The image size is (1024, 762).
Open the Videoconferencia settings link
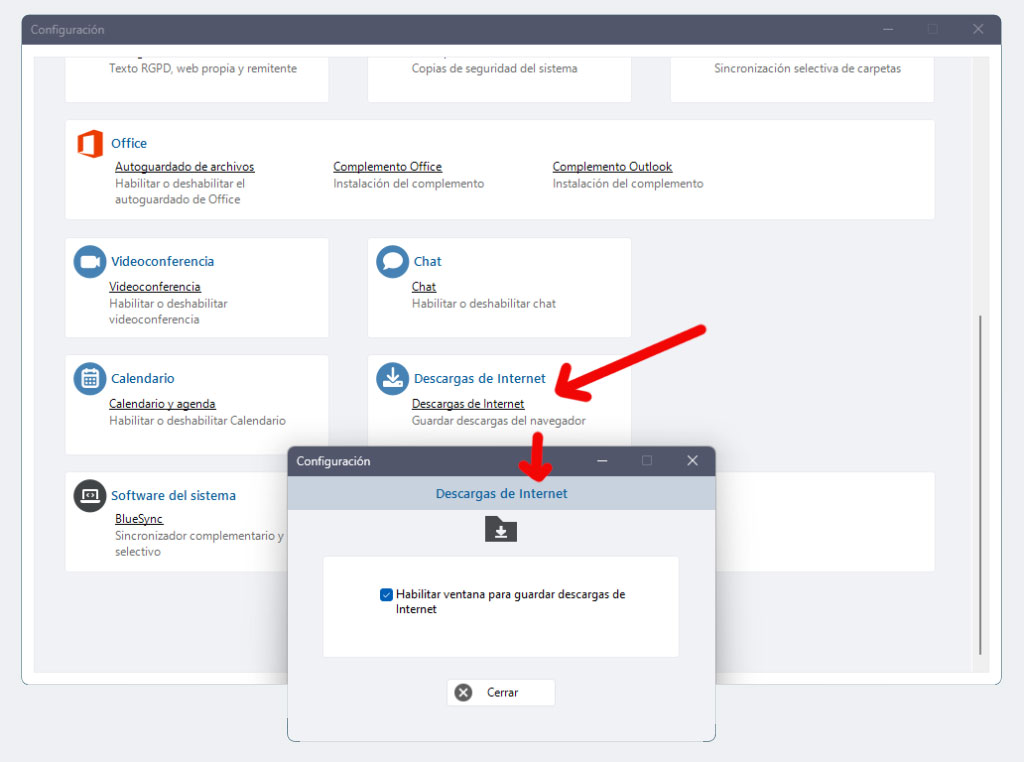pyautogui.click(x=155, y=287)
